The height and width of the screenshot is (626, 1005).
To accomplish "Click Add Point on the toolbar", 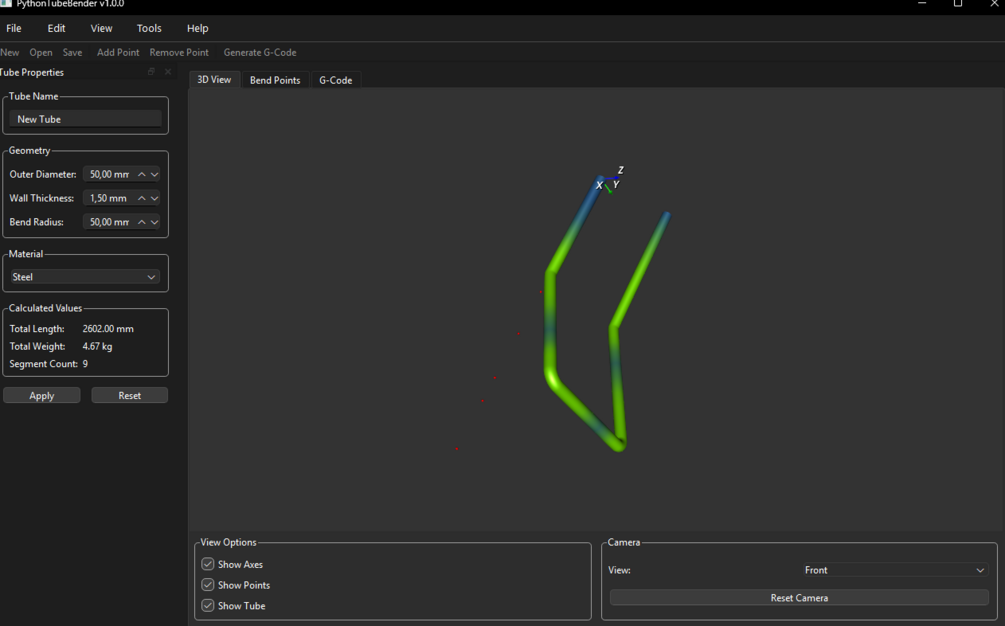I will pyautogui.click(x=118, y=52).
